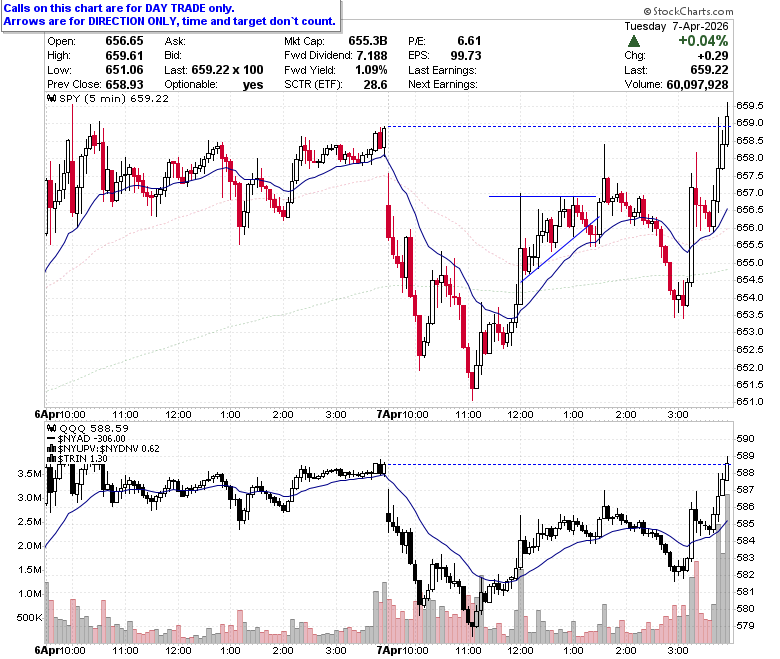This screenshot has width=780, height=659.
Task: Click the Optionable value yes
Action: point(253,85)
